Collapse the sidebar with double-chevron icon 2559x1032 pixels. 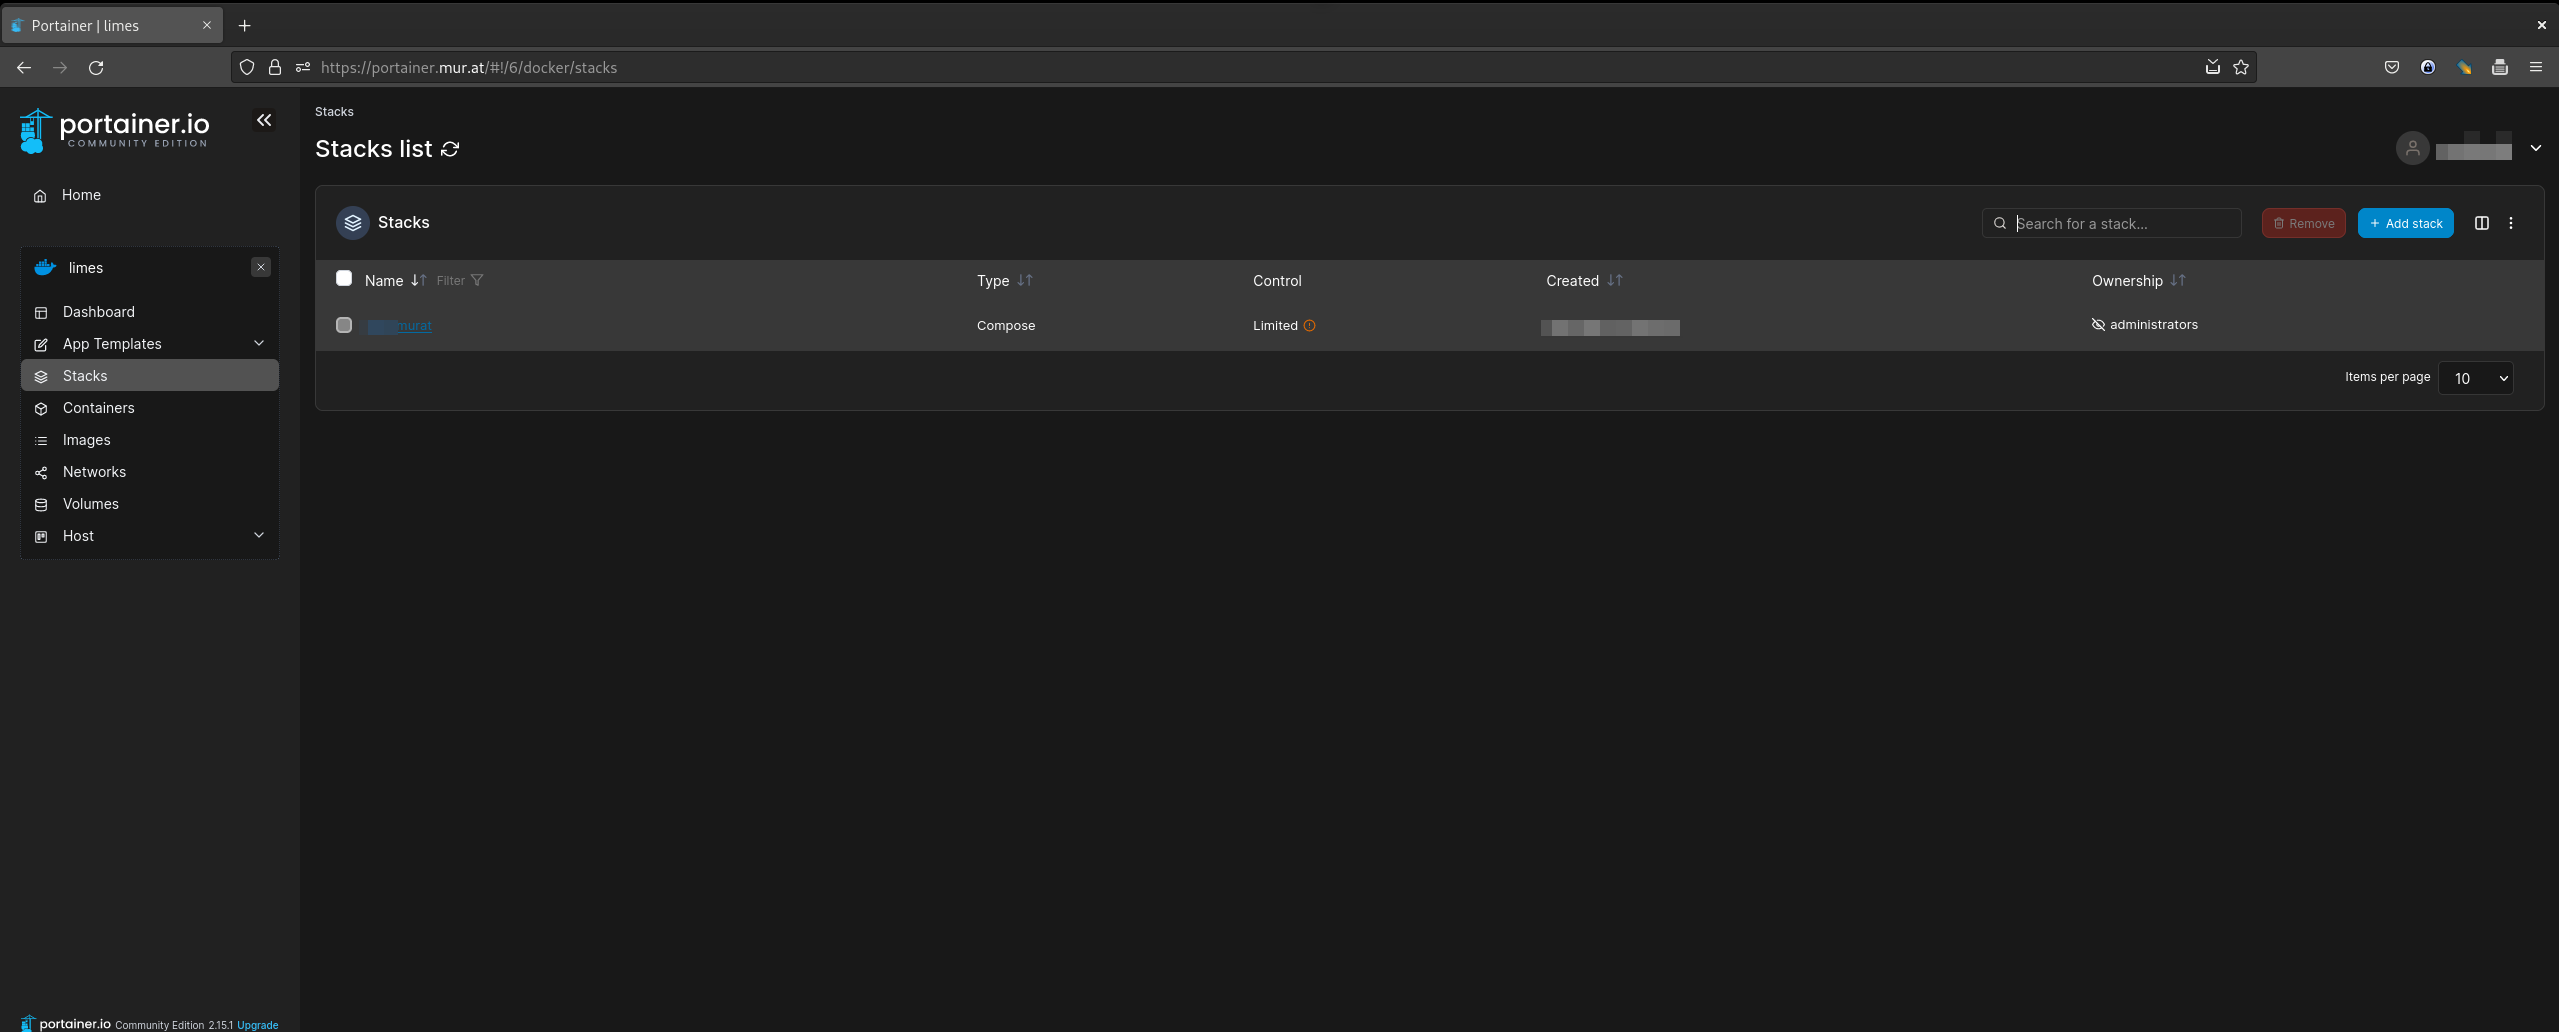pos(264,120)
